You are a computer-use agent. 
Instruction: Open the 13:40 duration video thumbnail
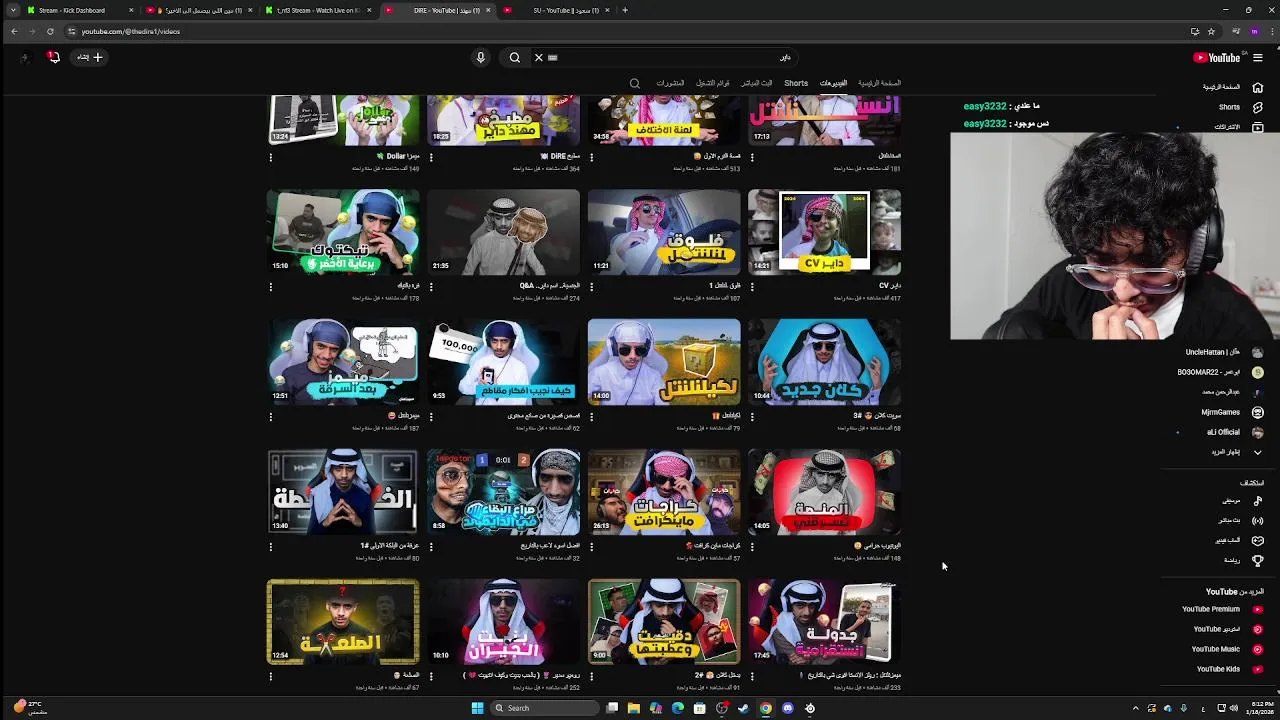343,492
